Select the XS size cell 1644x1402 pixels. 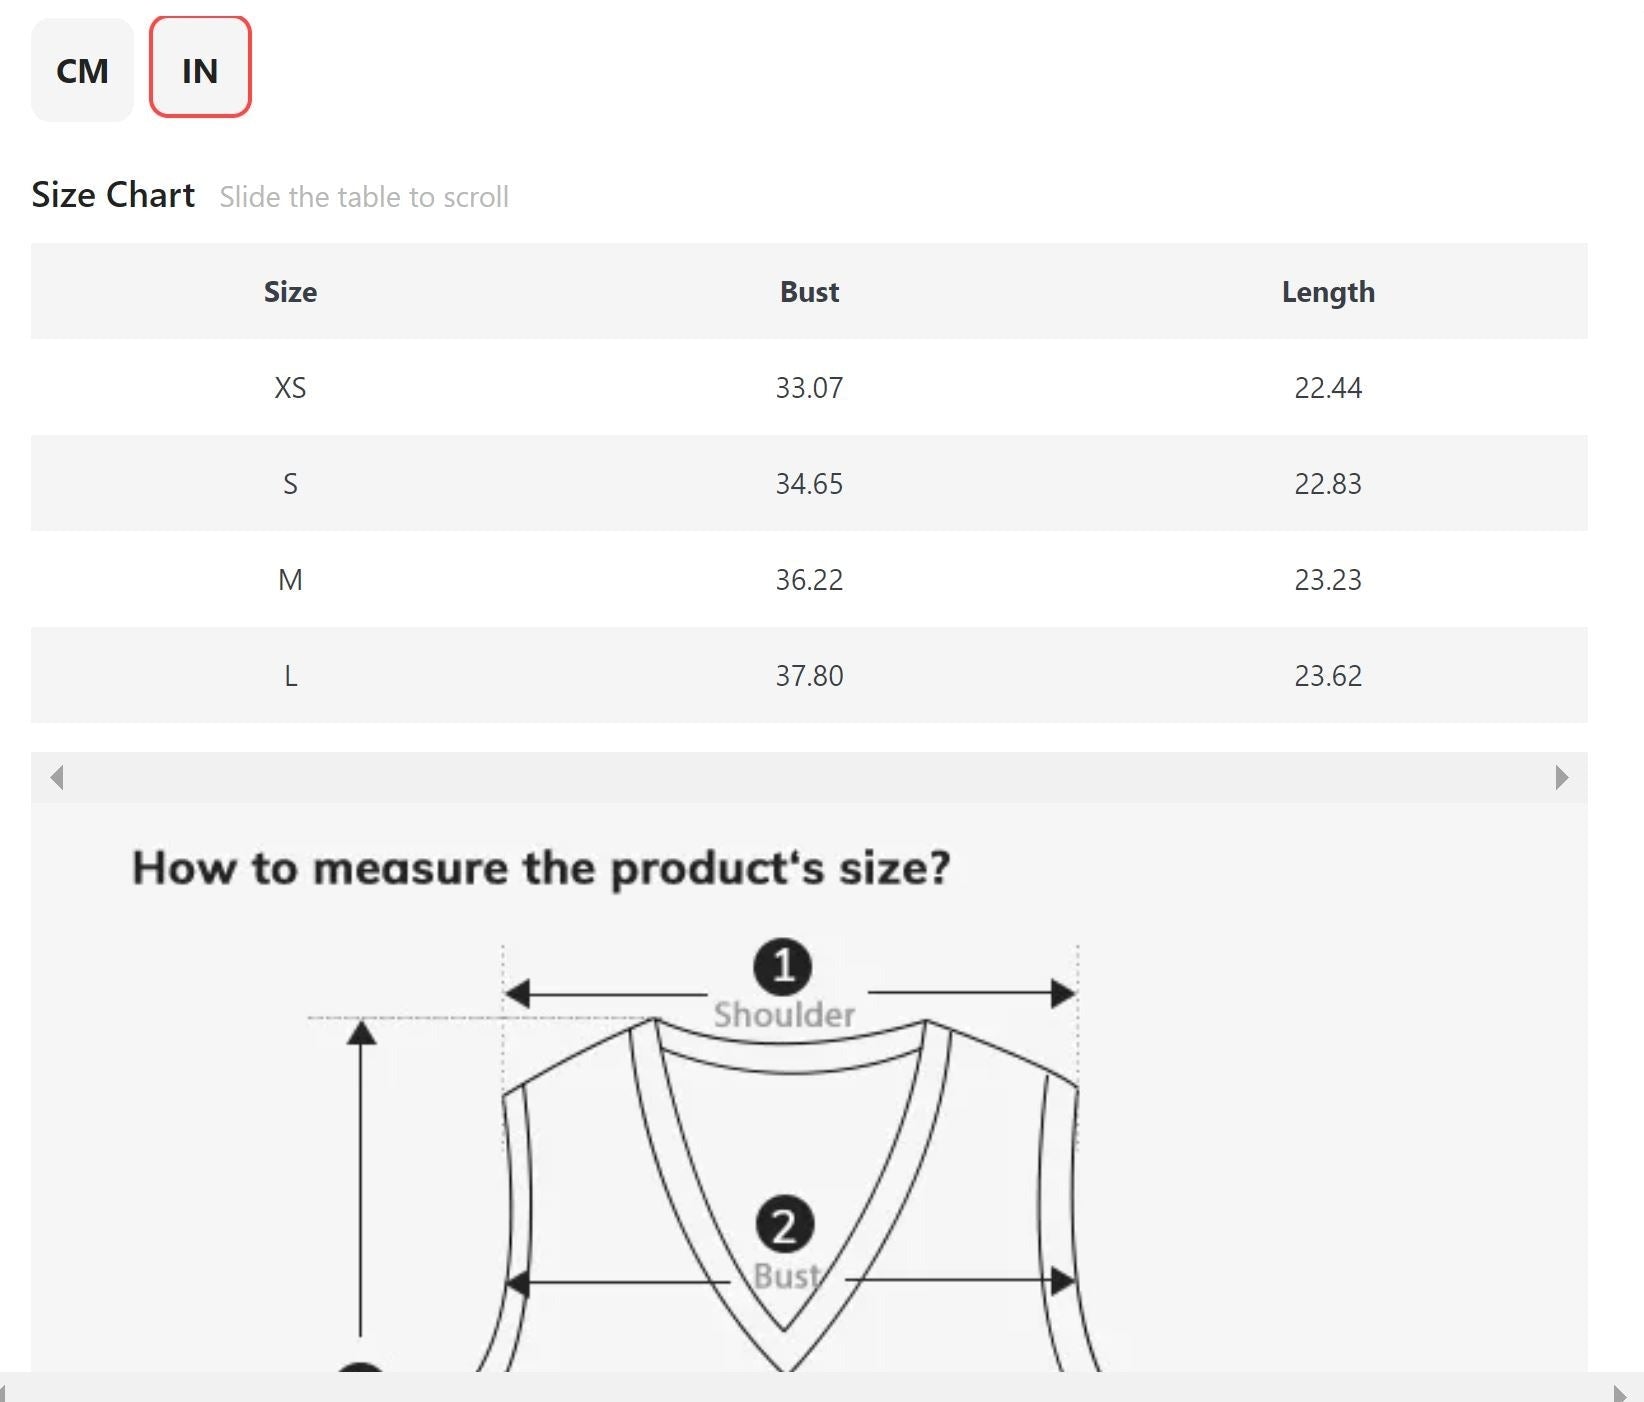(x=290, y=388)
